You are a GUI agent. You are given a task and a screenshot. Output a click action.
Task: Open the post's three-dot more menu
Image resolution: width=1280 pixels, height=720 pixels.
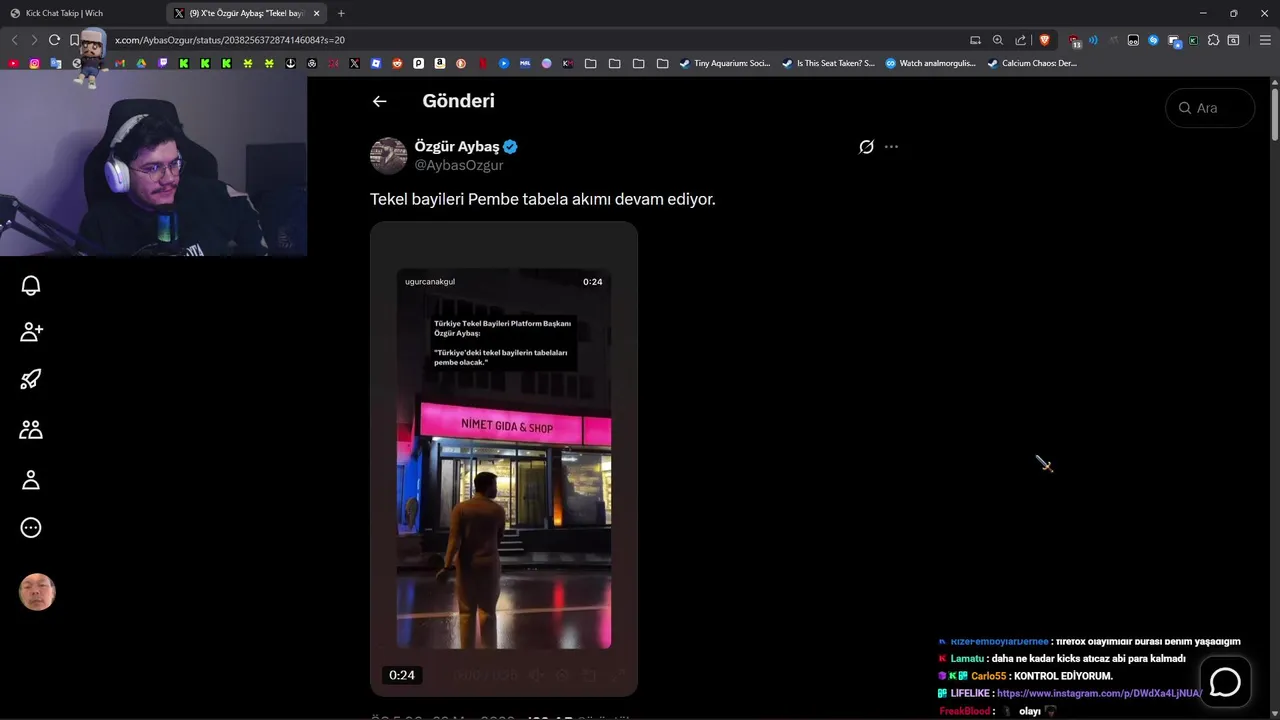(x=891, y=147)
